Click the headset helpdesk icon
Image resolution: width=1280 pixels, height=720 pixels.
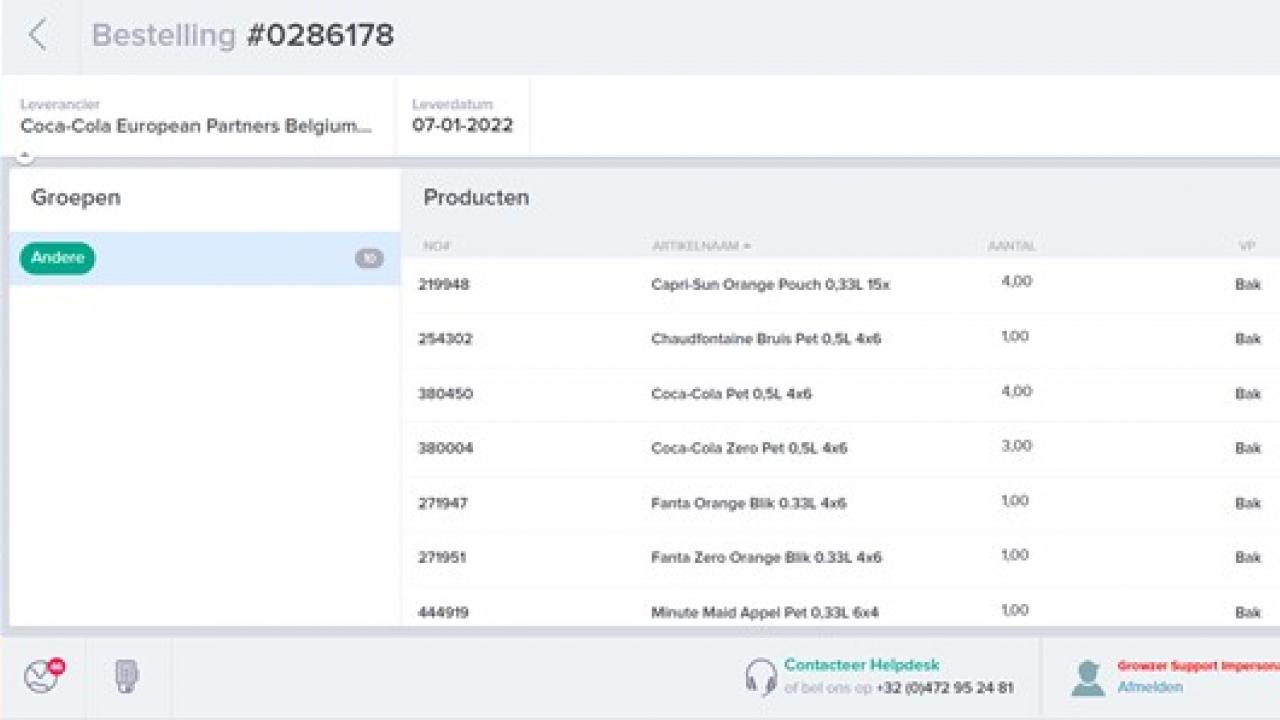tap(761, 677)
